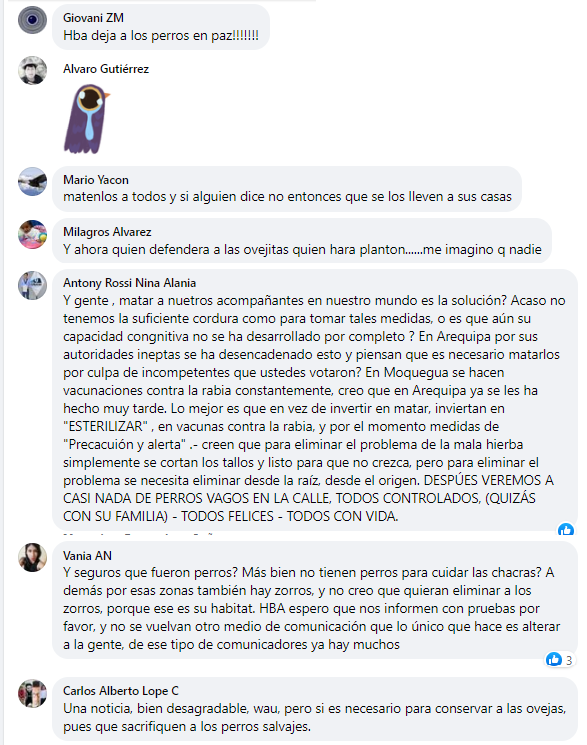Open Antony Rossi Nina Alania's name link
The width and height of the screenshot is (587, 745).
click(130, 283)
